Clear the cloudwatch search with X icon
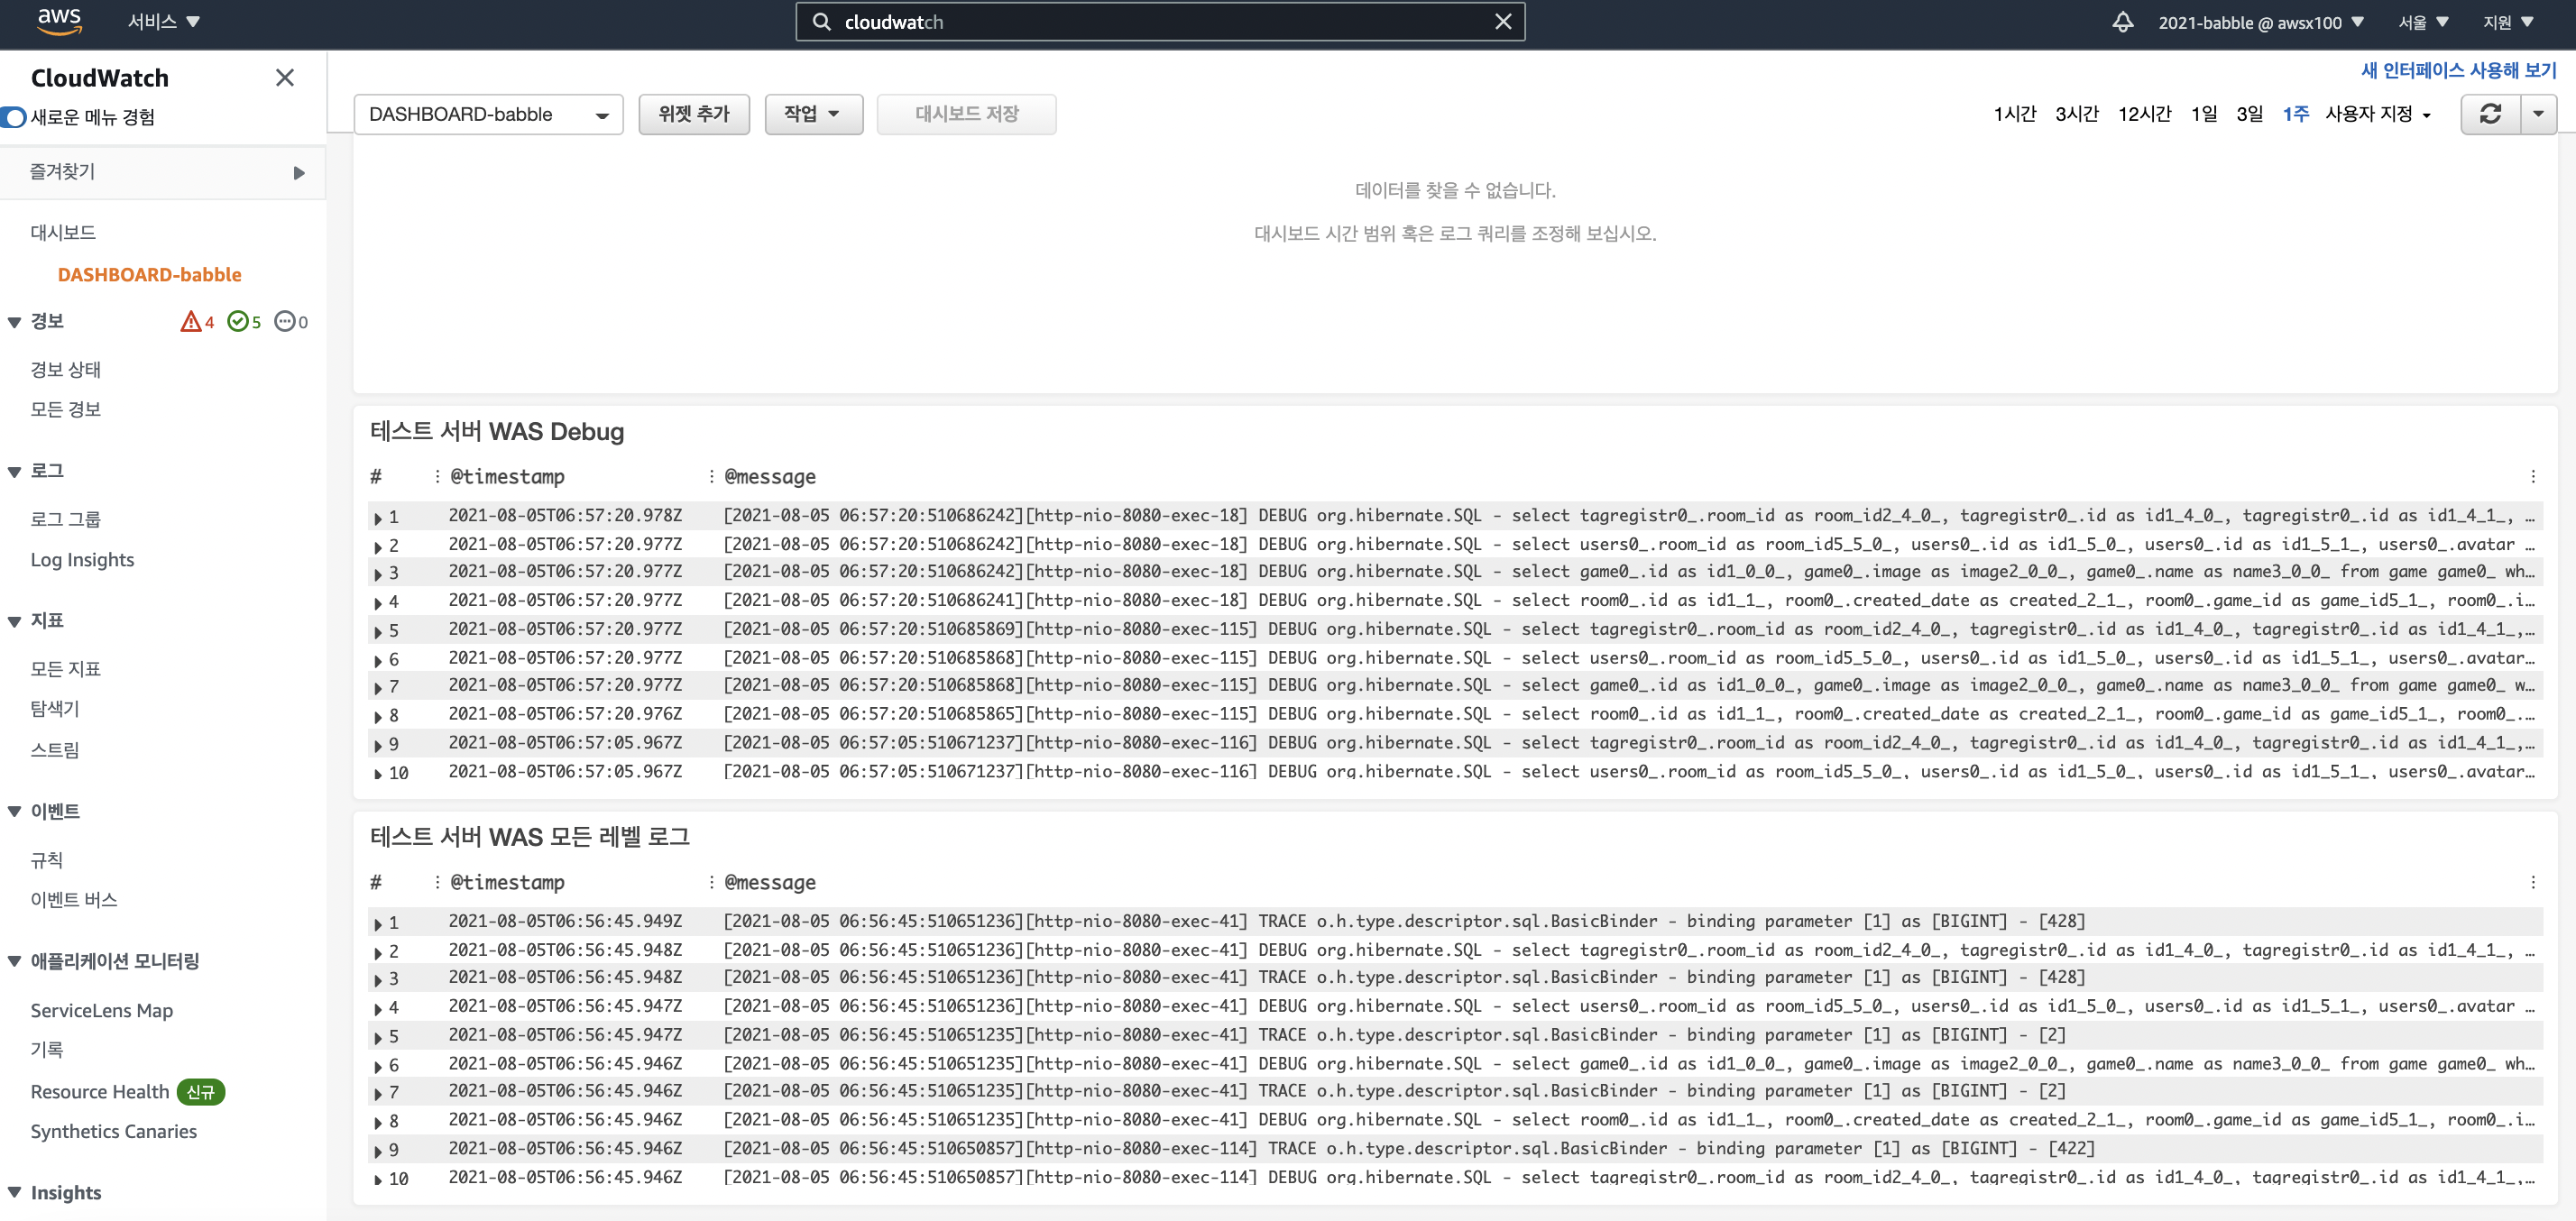This screenshot has width=2576, height=1221. coord(1502,22)
